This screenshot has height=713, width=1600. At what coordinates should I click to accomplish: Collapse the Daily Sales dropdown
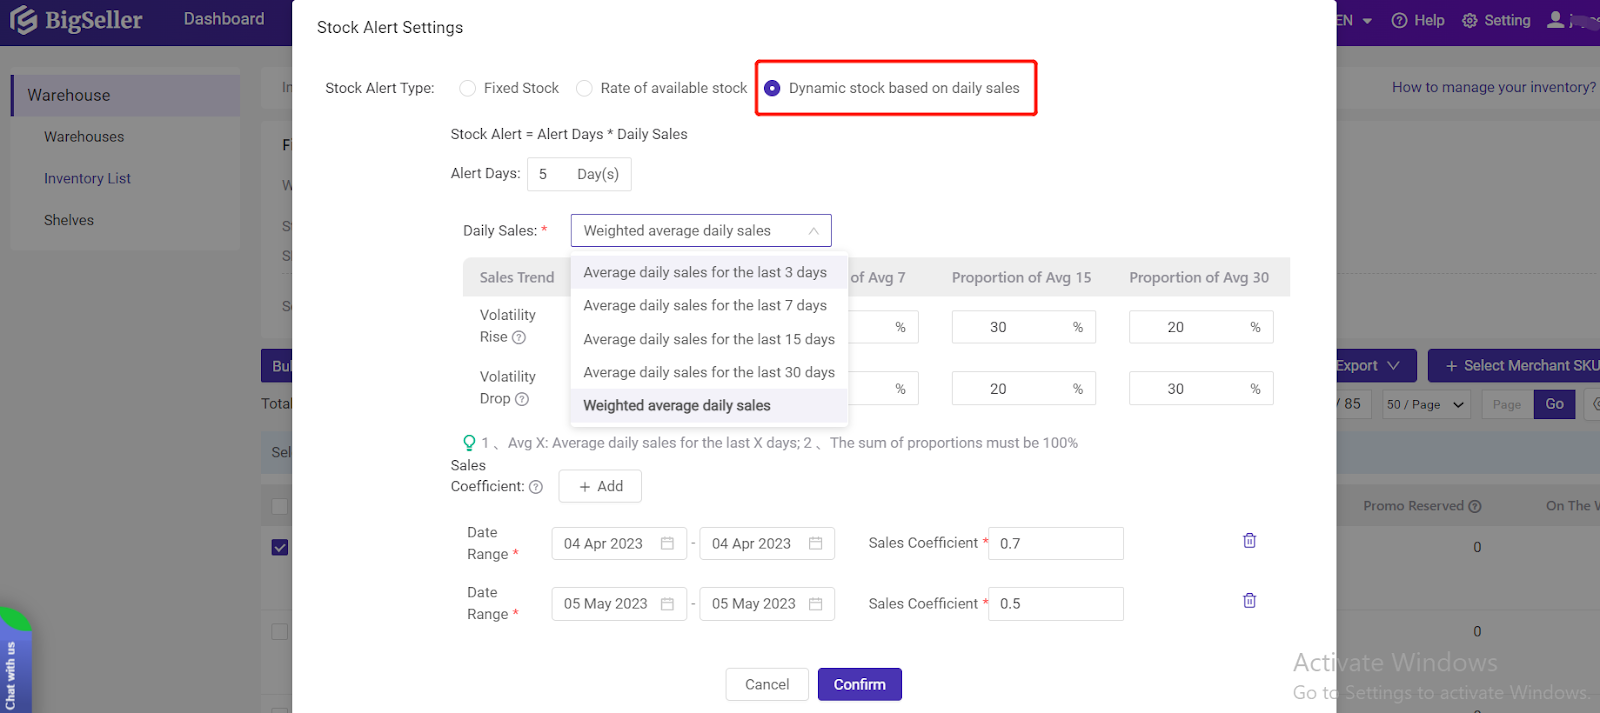(x=813, y=231)
